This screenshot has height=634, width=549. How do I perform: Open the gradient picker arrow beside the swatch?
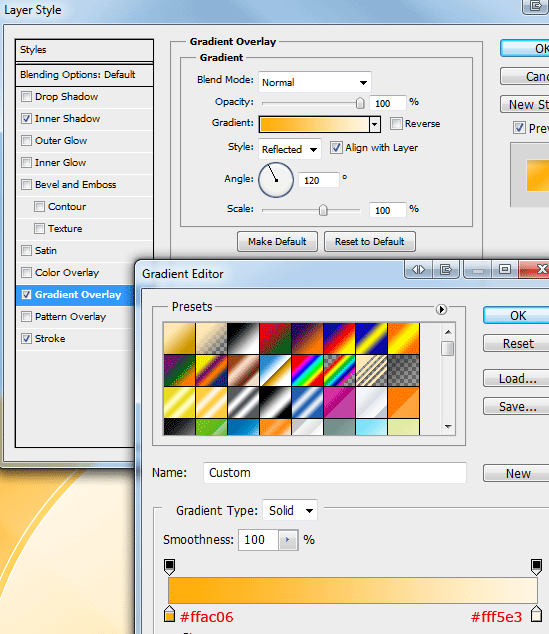pos(375,124)
